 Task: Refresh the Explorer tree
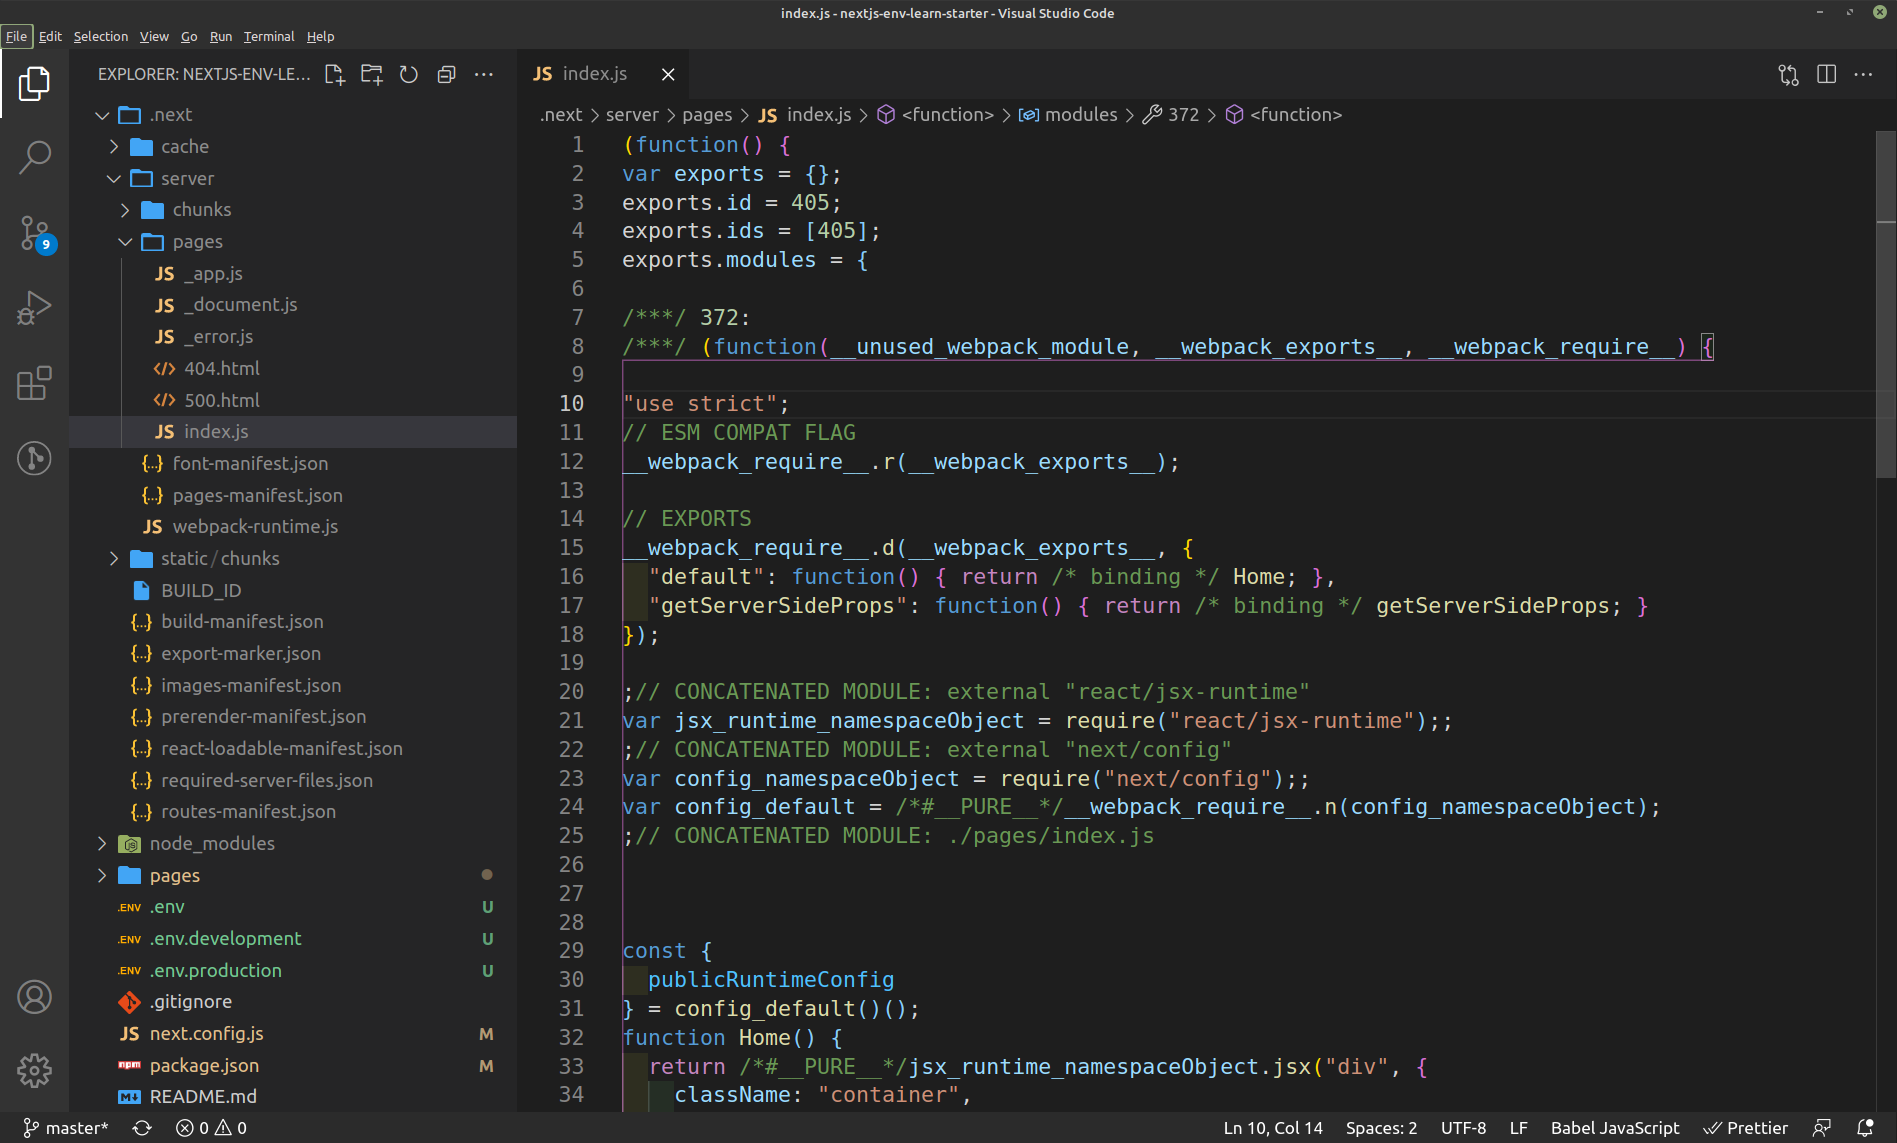coord(409,75)
